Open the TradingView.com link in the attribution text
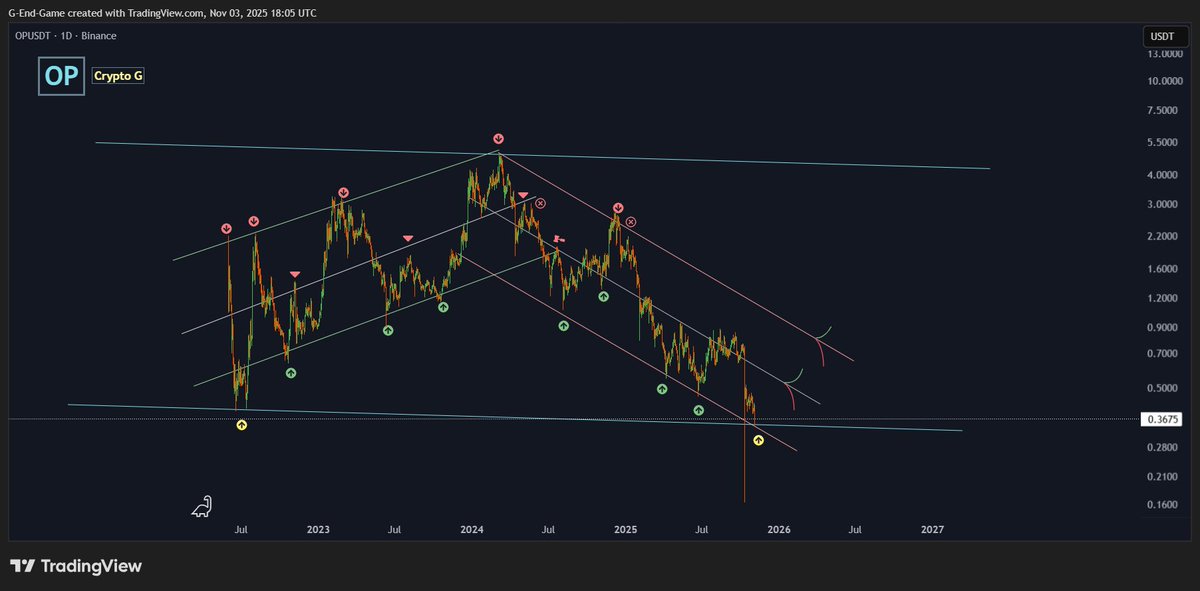1200x591 pixels. pyautogui.click(x=160, y=13)
